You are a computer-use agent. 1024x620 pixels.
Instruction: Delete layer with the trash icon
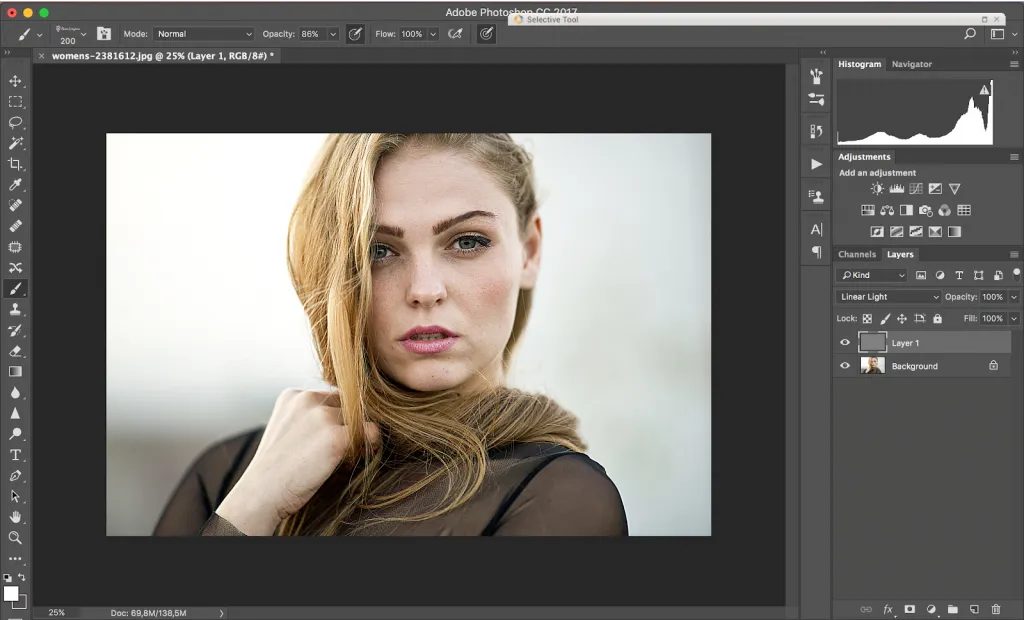(996, 609)
